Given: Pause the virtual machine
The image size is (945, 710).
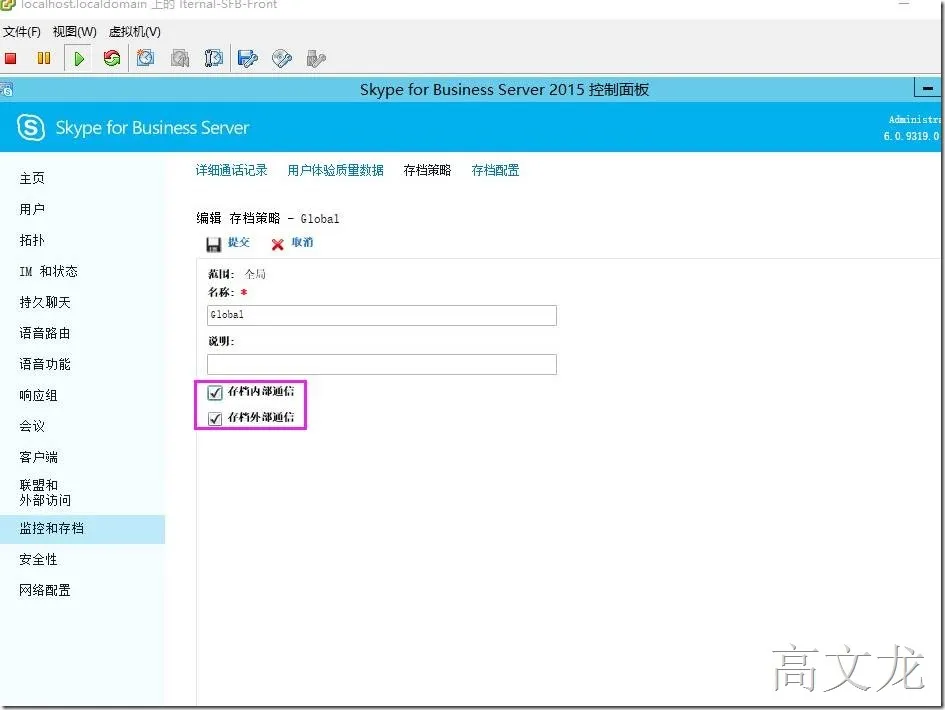Looking at the screenshot, I should pyautogui.click(x=43, y=58).
